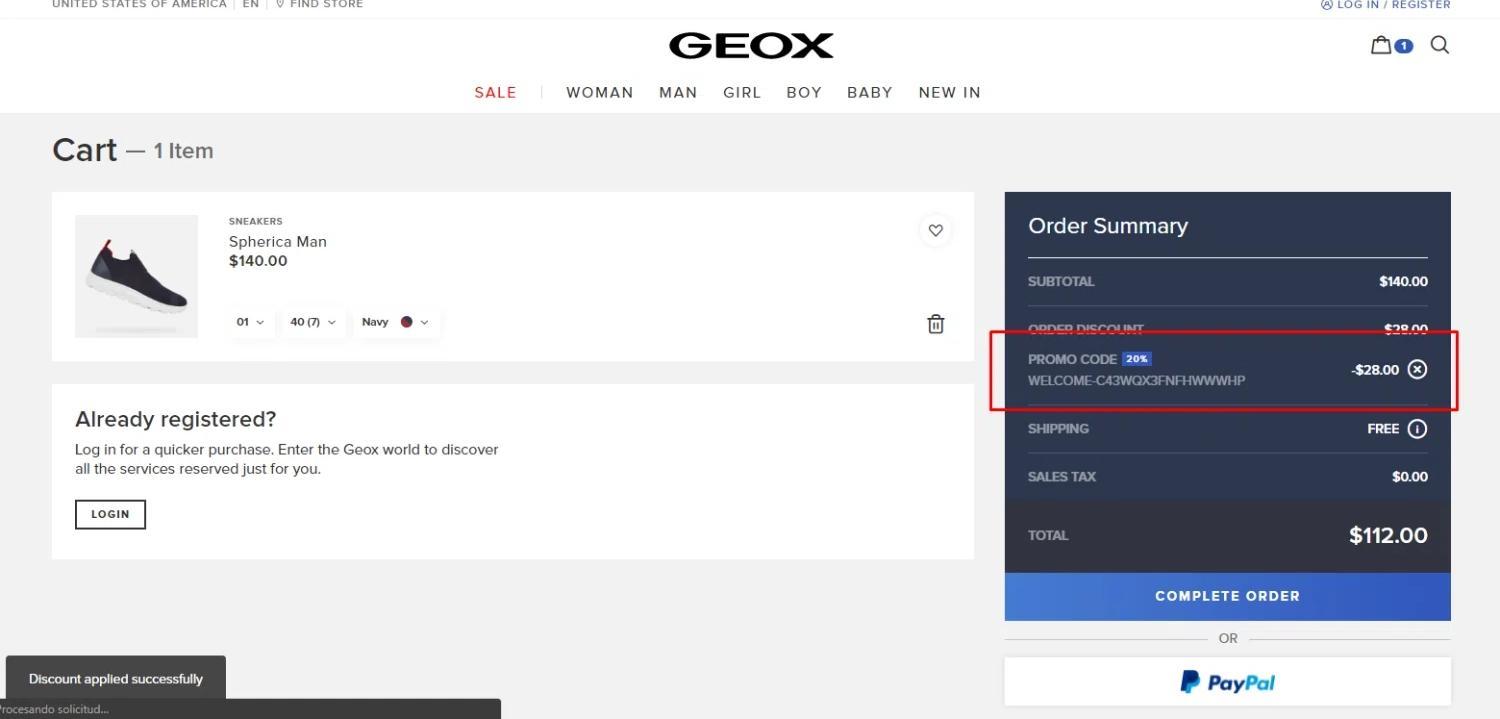Show shipping info icon
This screenshot has height=719, width=1500.
pyautogui.click(x=1417, y=429)
